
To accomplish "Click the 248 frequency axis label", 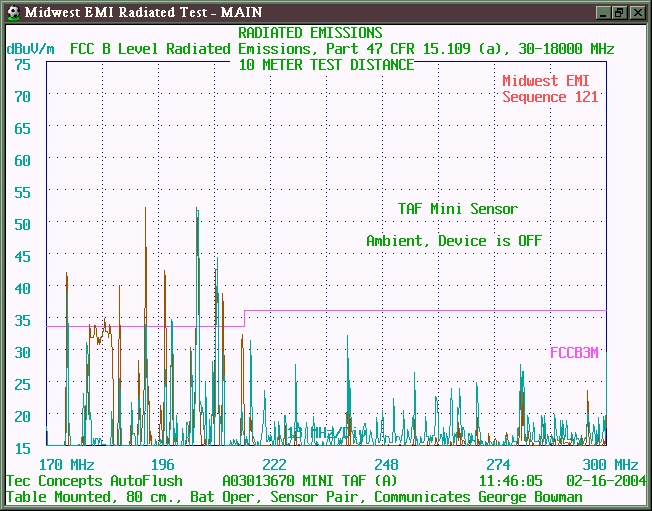I will point(386,465).
